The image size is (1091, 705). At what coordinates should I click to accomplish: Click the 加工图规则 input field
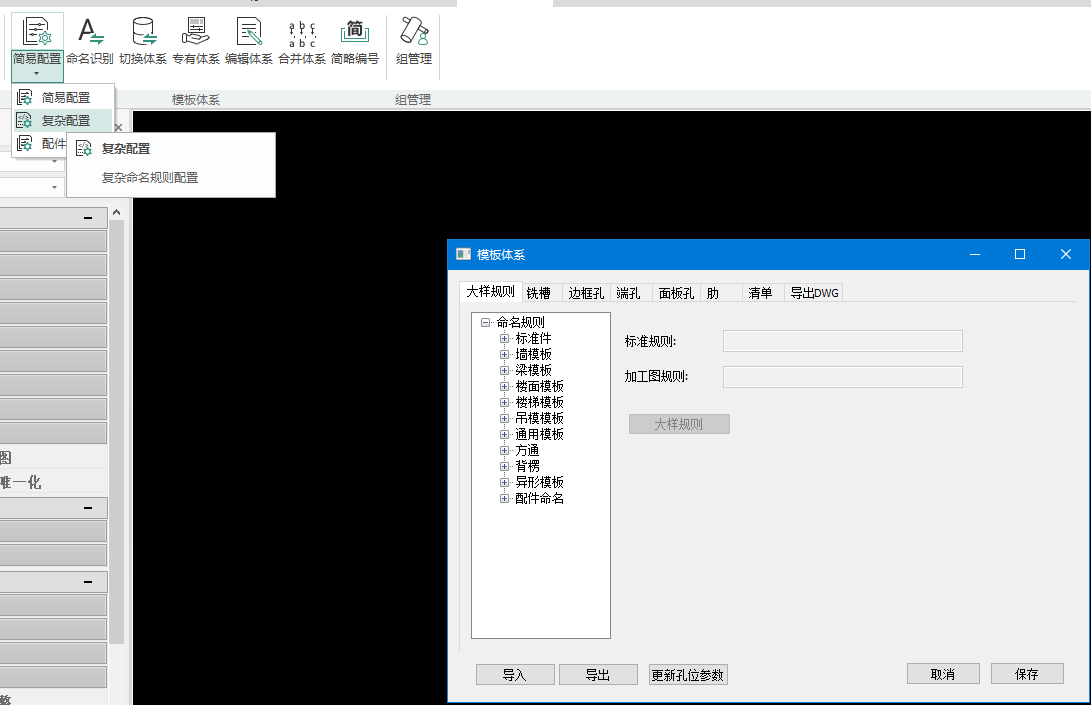tap(843, 377)
